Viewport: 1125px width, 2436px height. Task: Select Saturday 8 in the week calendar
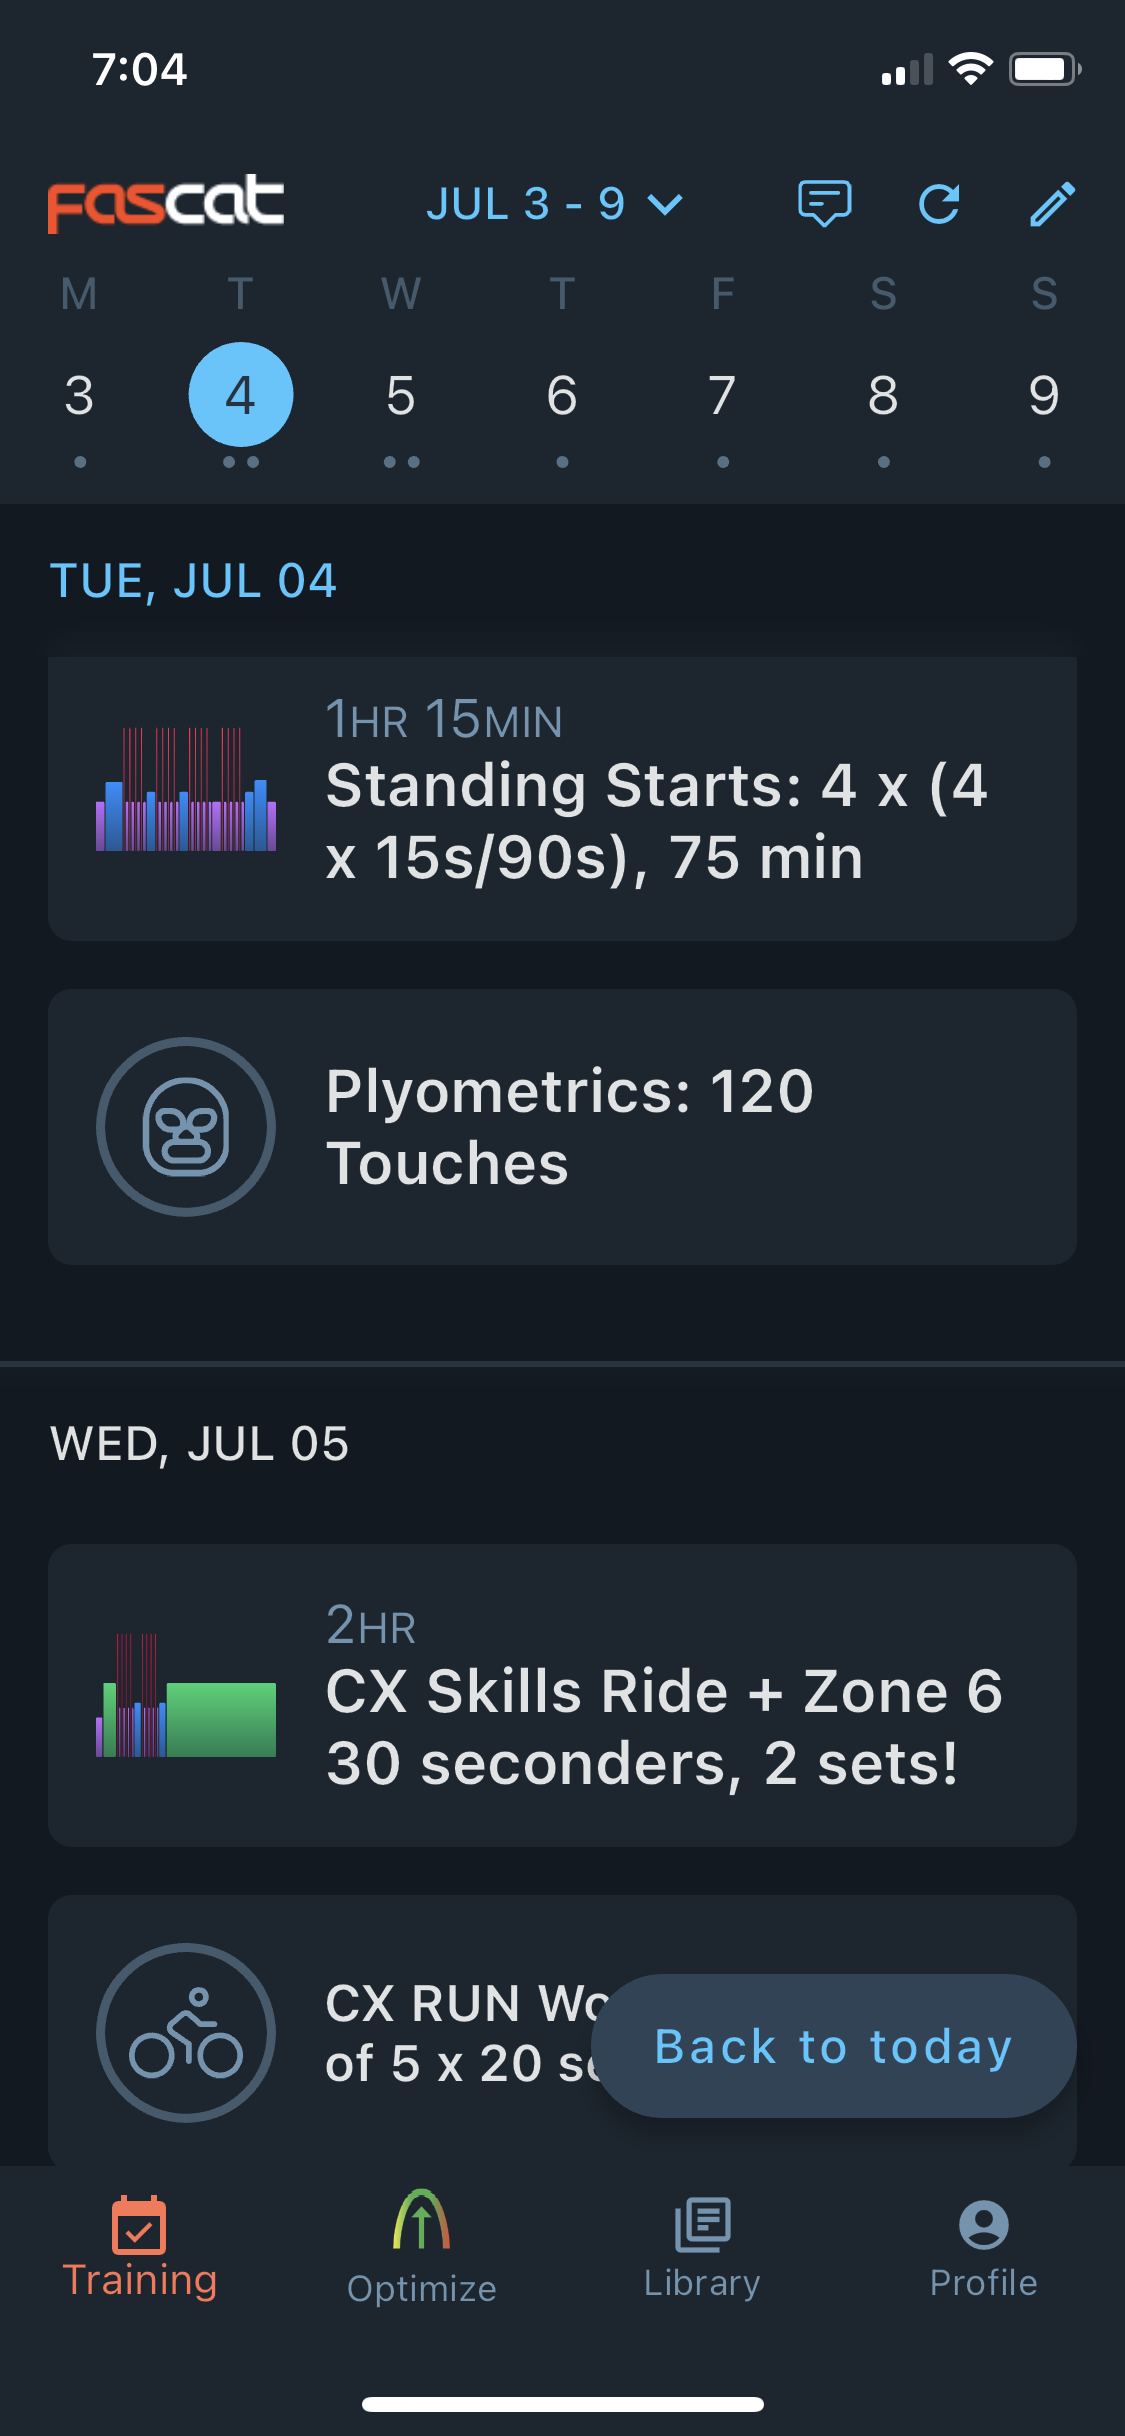tap(883, 396)
